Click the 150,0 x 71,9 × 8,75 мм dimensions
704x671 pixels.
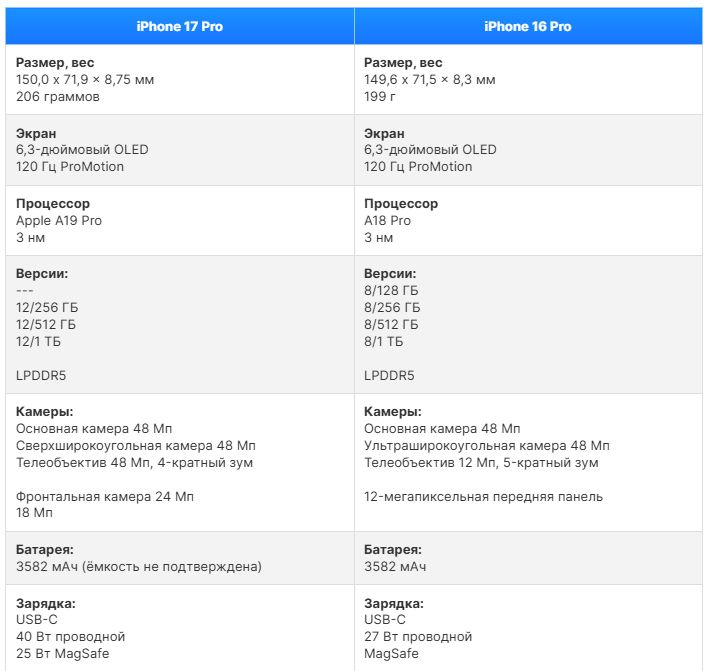(x=85, y=79)
